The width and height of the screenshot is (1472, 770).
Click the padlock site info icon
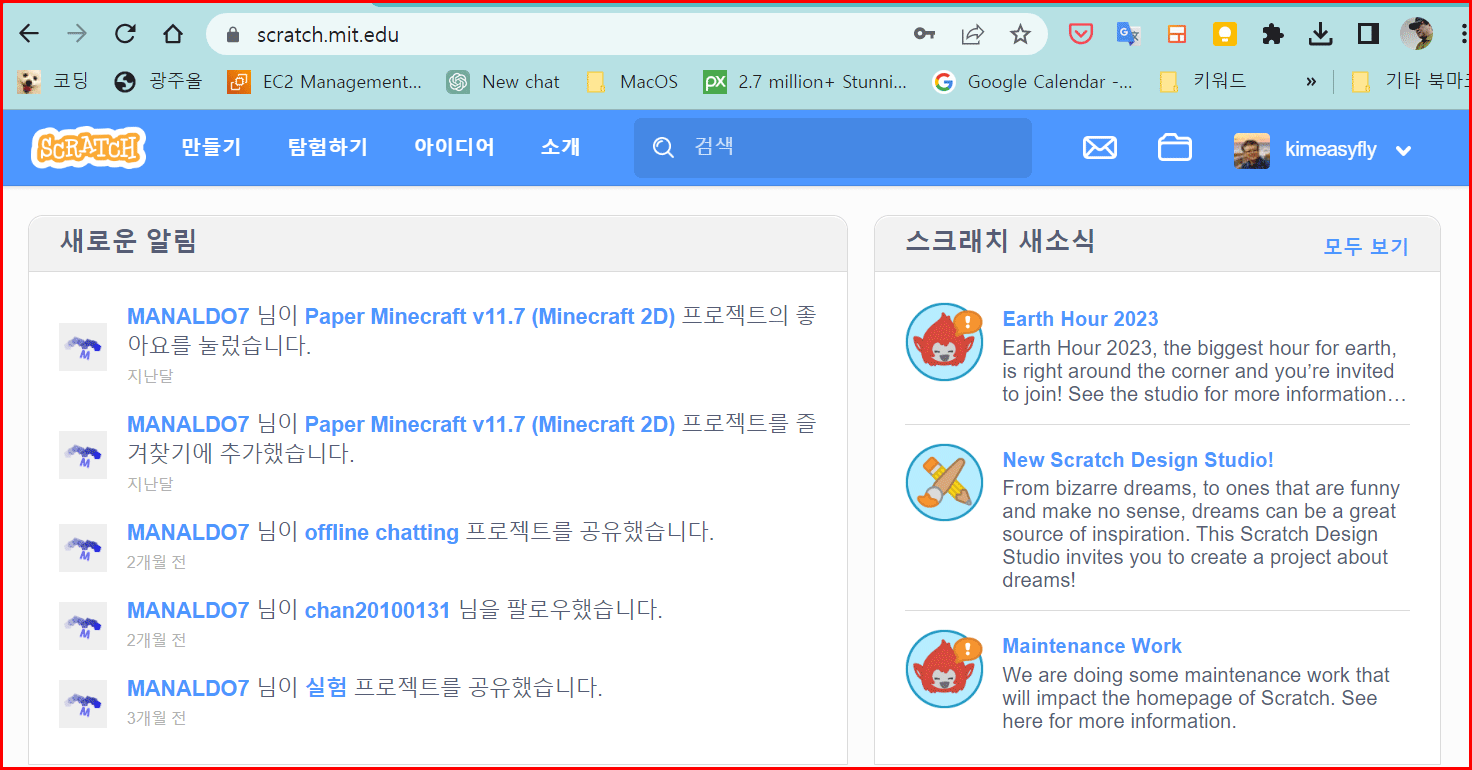click(x=234, y=35)
